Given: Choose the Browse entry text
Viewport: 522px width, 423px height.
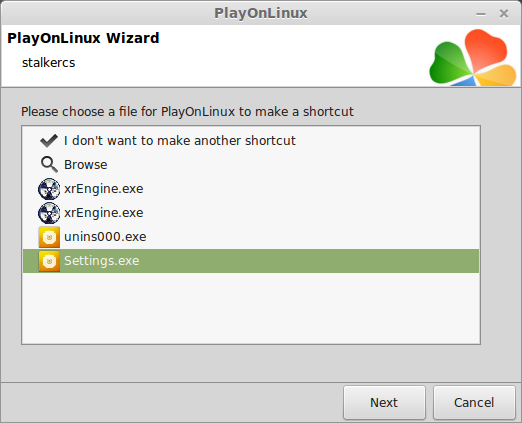Looking at the screenshot, I should 86,165.
